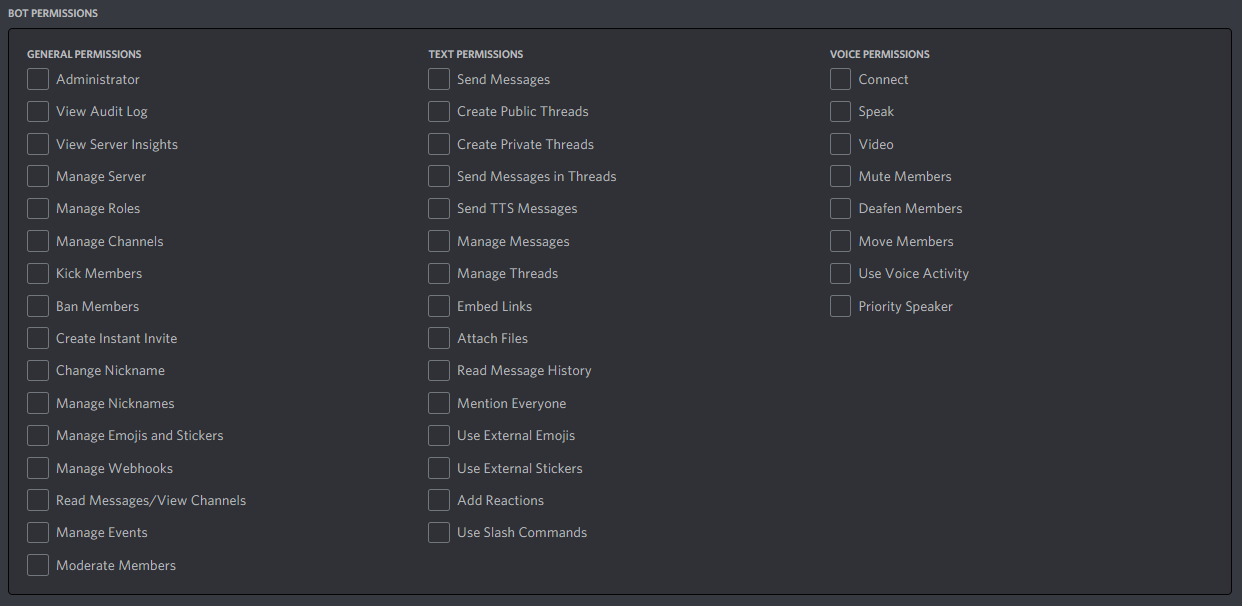The image size is (1242, 606).
Task: Check Kick Members under General Permissions
Action: tap(37, 273)
